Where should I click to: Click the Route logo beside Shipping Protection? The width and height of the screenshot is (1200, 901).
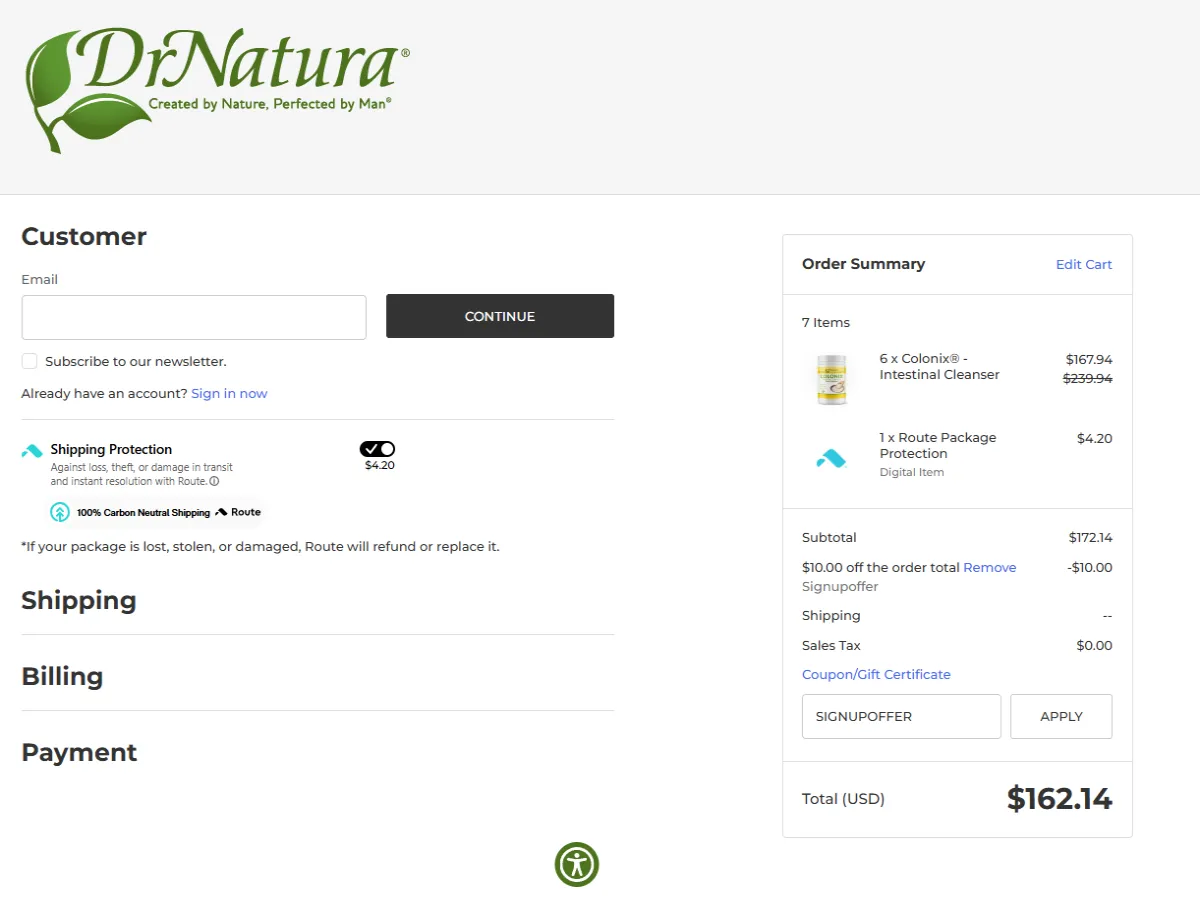click(x=33, y=452)
